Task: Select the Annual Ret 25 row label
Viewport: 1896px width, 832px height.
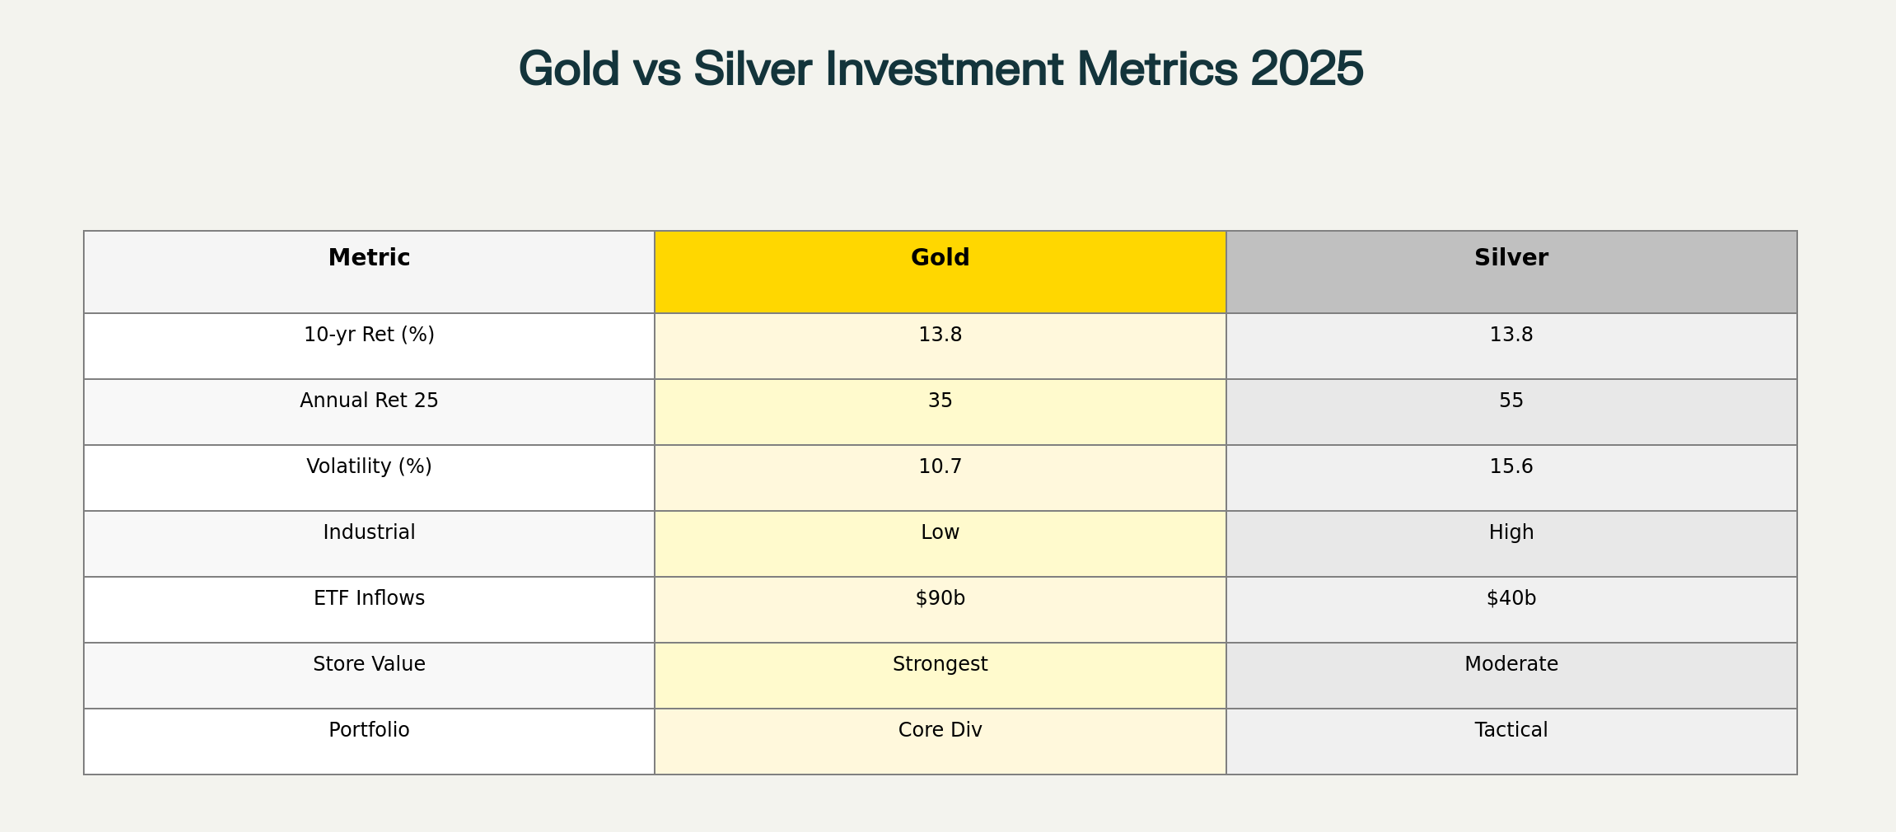Action: 369,401
